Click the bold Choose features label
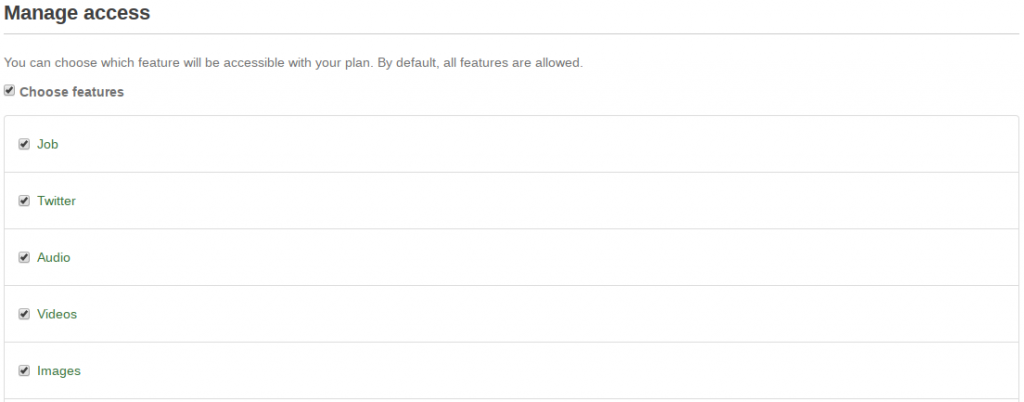The height and width of the screenshot is (402, 1024). pos(72,92)
